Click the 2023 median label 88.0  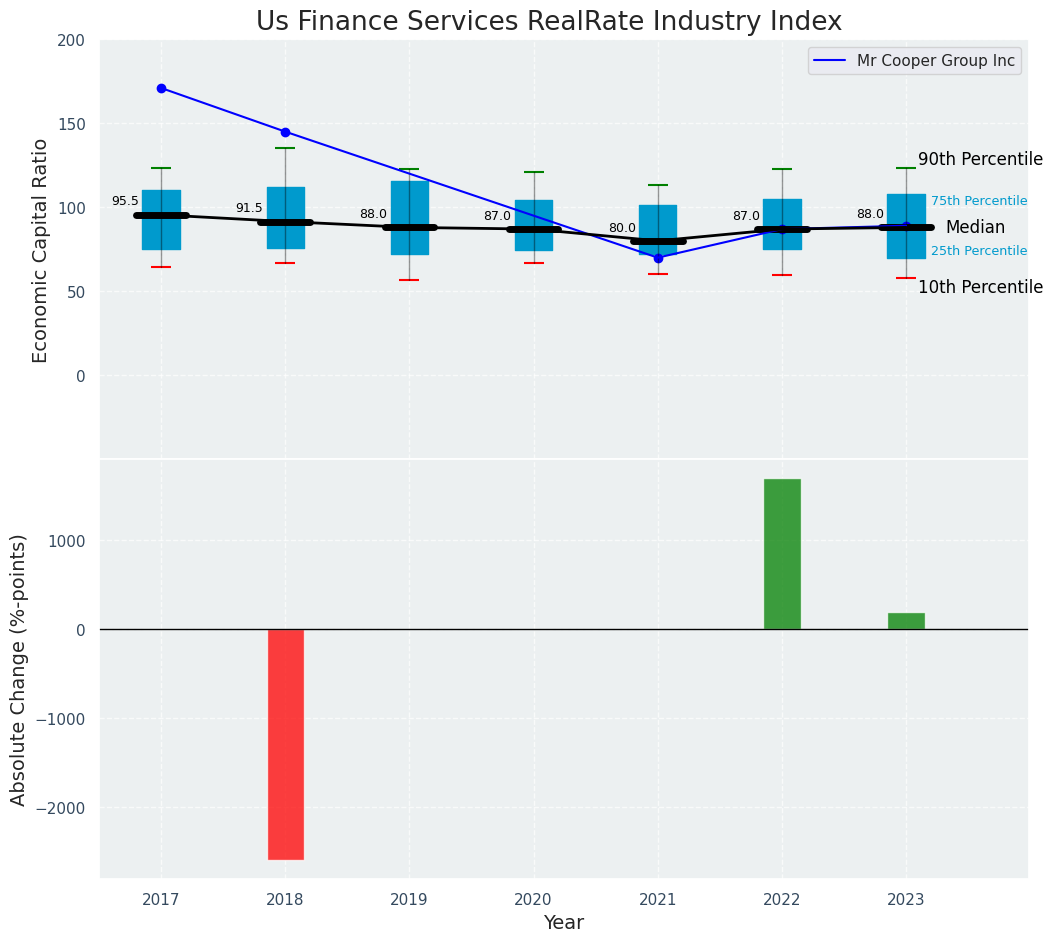870,214
